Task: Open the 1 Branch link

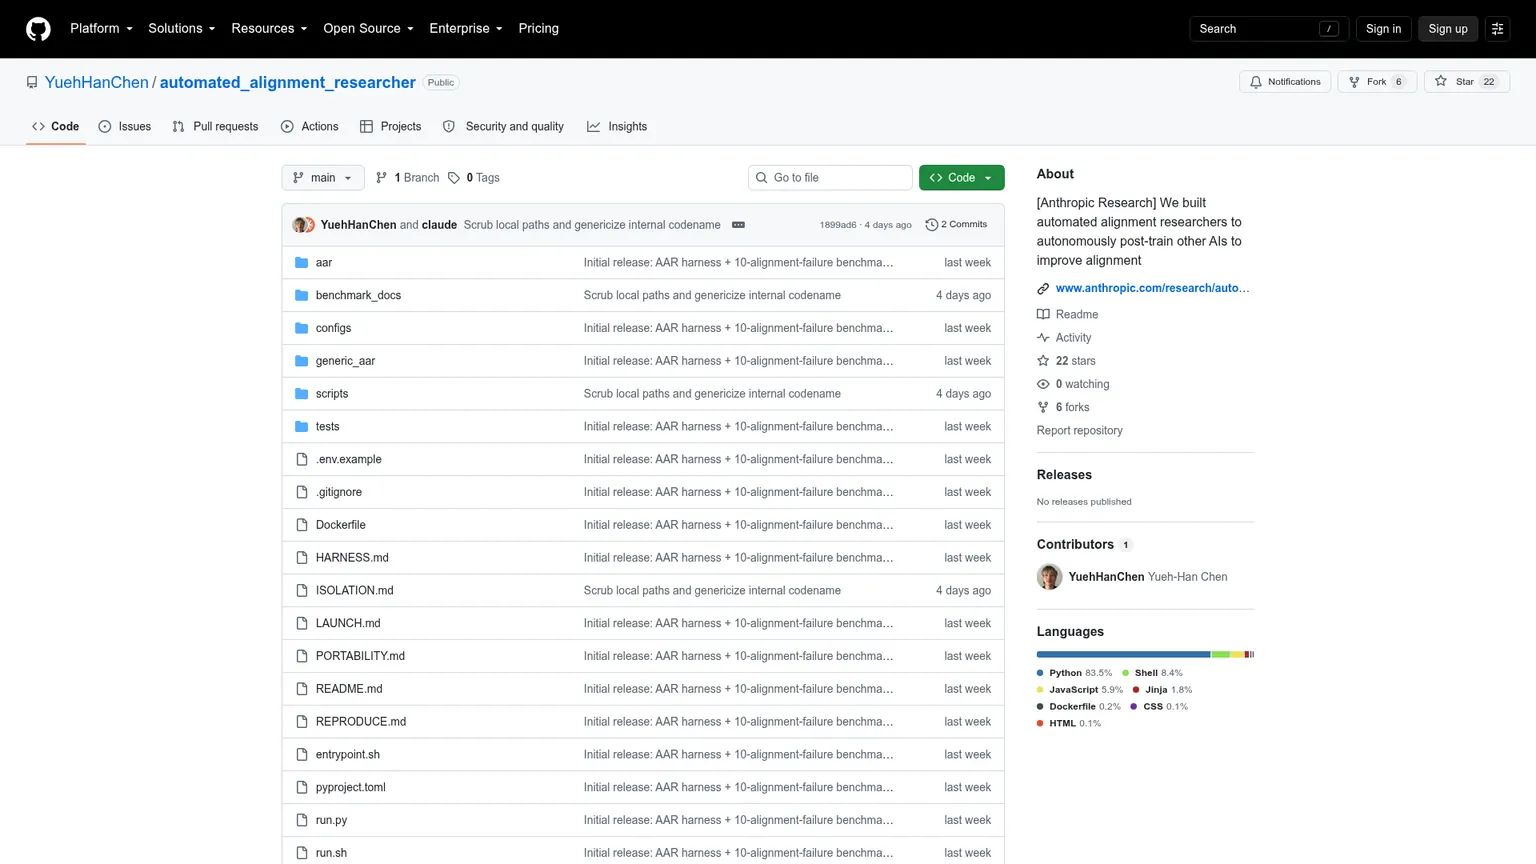Action: [407, 178]
